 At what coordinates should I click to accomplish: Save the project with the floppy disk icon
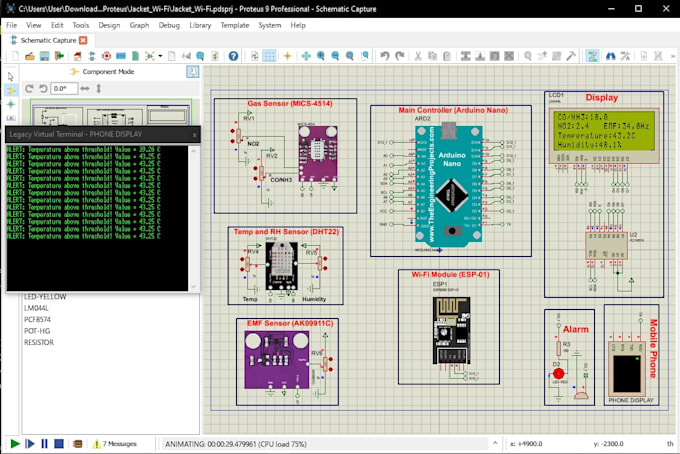point(44,56)
